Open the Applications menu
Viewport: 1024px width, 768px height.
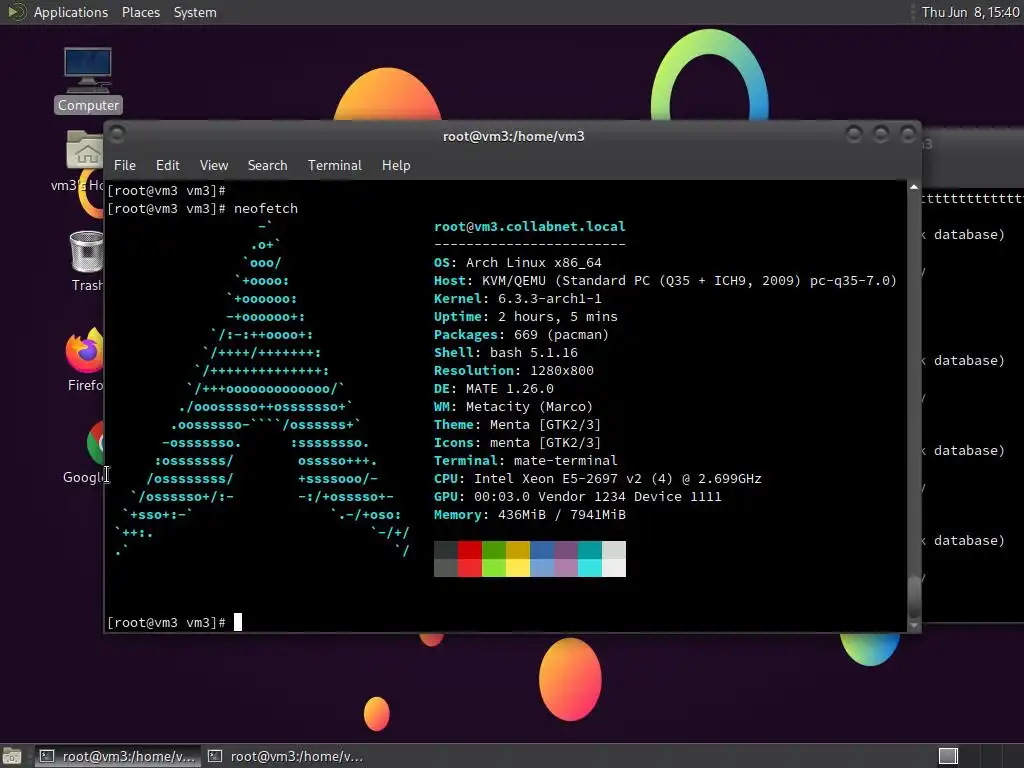[71, 12]
